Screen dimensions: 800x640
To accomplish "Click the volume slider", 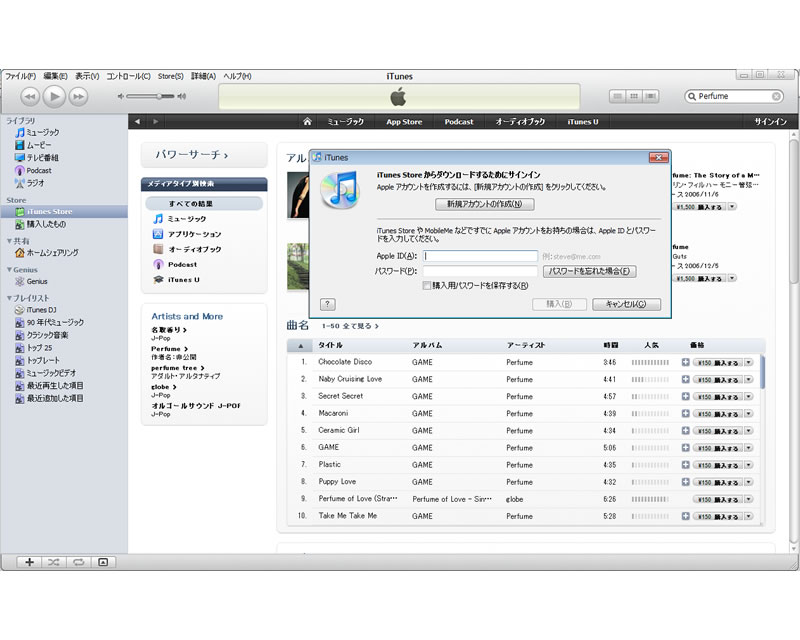I will 158,96.
